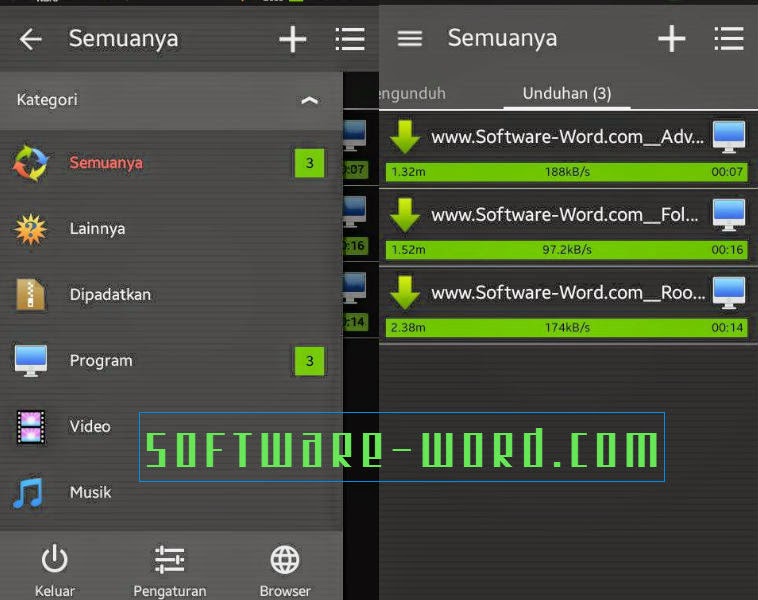Tap the monitor icon of Roo... download
The height and width of the screenshot is (600, 758).
(729, 293)
